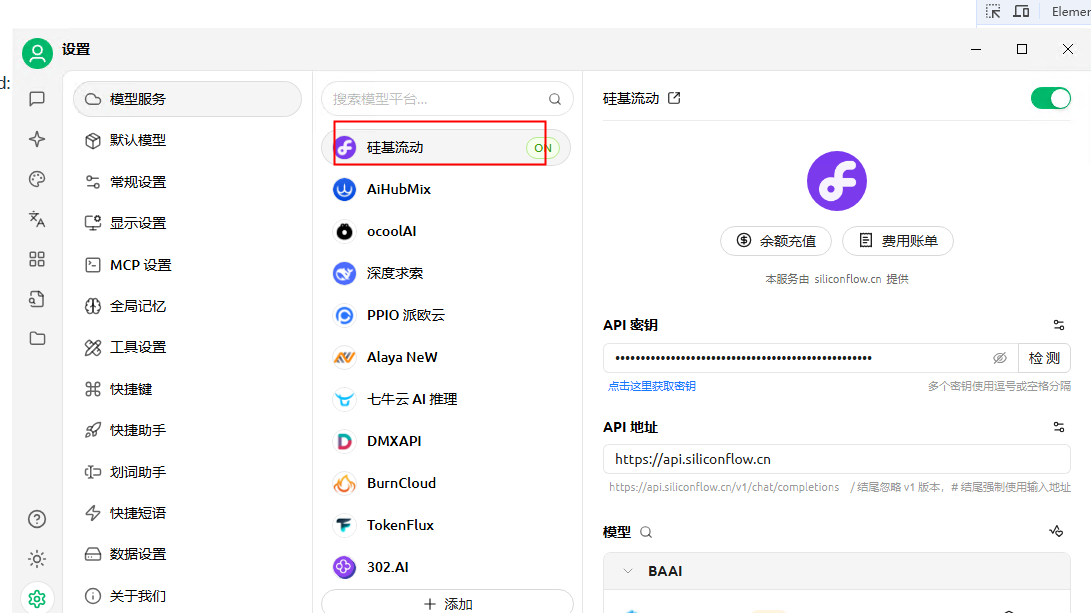This screenshot has height=613, width=1091.
Task: Open the chat assistant sidebar icon
Action: [x=38, y=99]
